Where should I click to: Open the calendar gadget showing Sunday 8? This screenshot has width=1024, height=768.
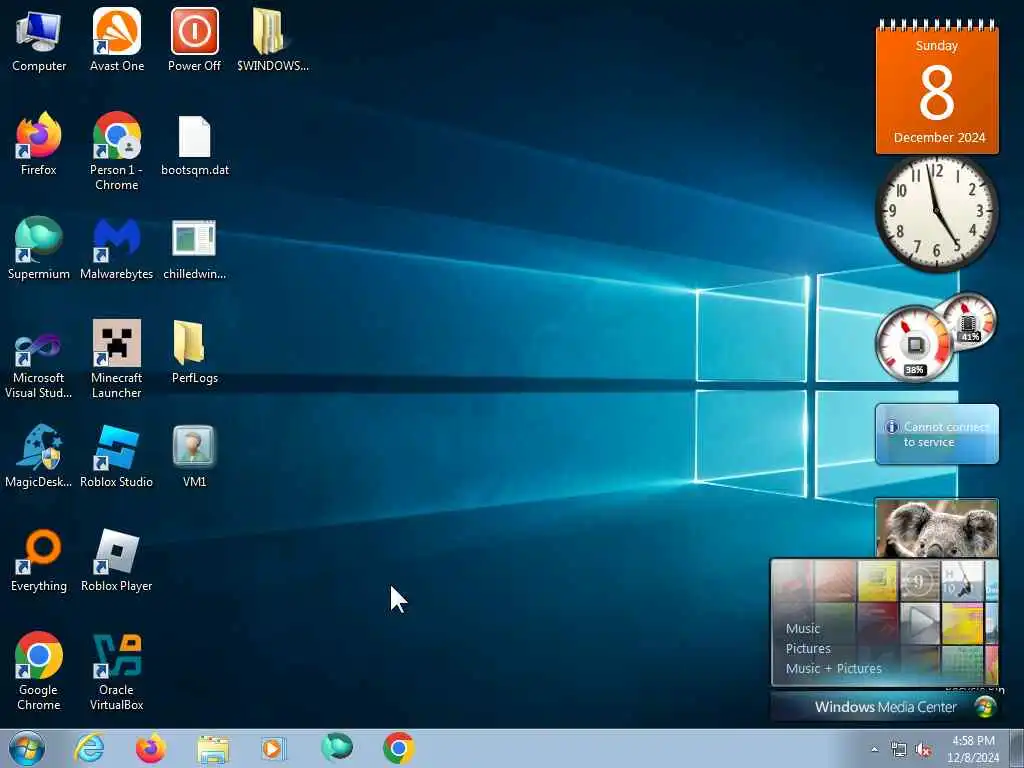coord(936,88)
